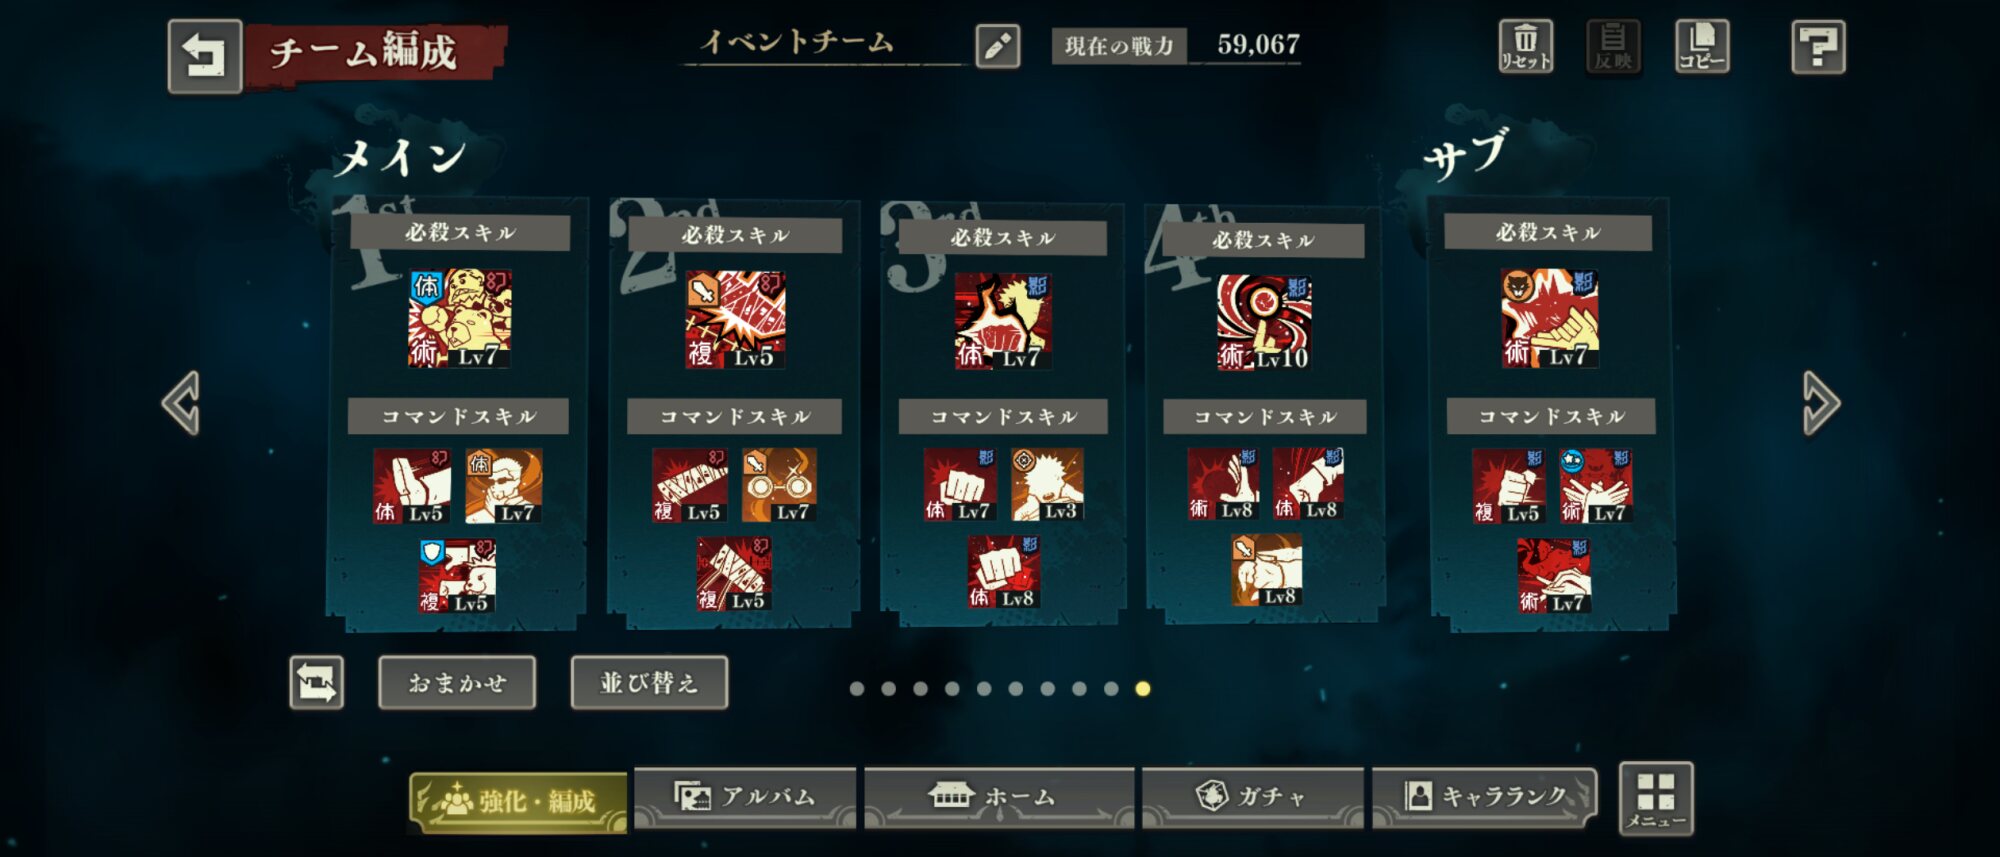
Task: Switch to the ホーム tab
Action: pyautogui.click(x=999, y=797)
